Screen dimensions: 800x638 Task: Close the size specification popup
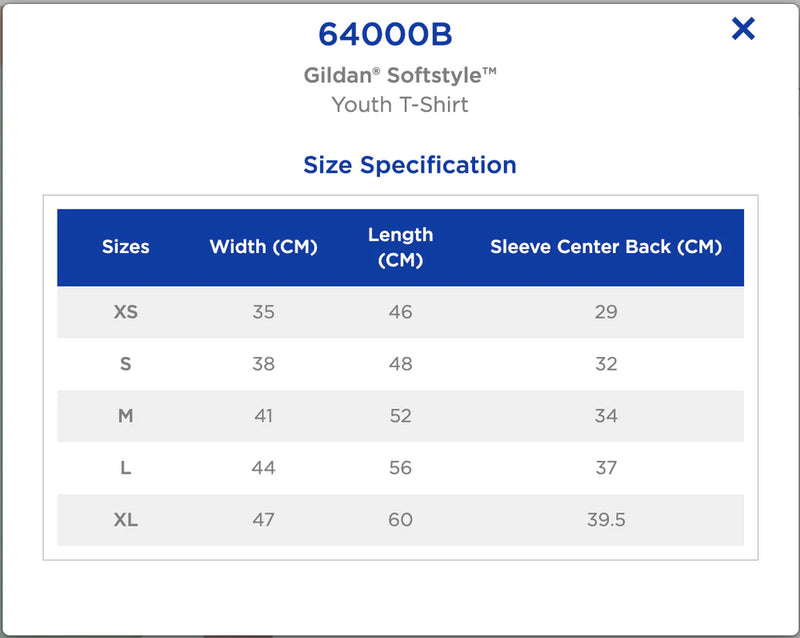coord(743,29)
